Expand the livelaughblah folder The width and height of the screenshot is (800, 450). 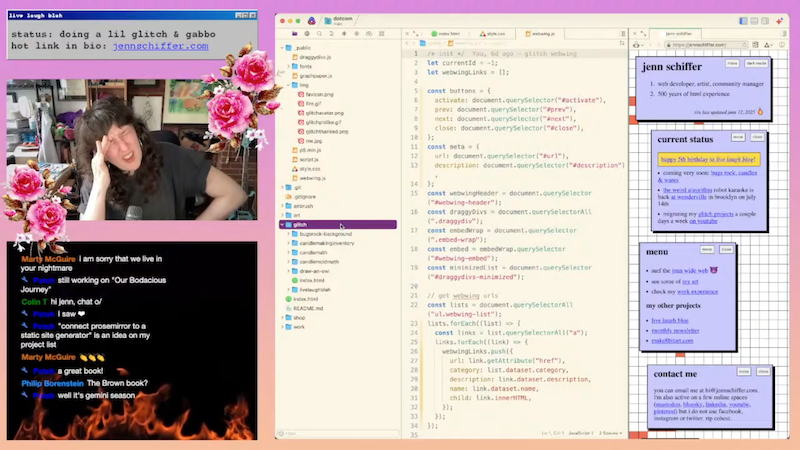pyautogui.click(x=288, y=289)
